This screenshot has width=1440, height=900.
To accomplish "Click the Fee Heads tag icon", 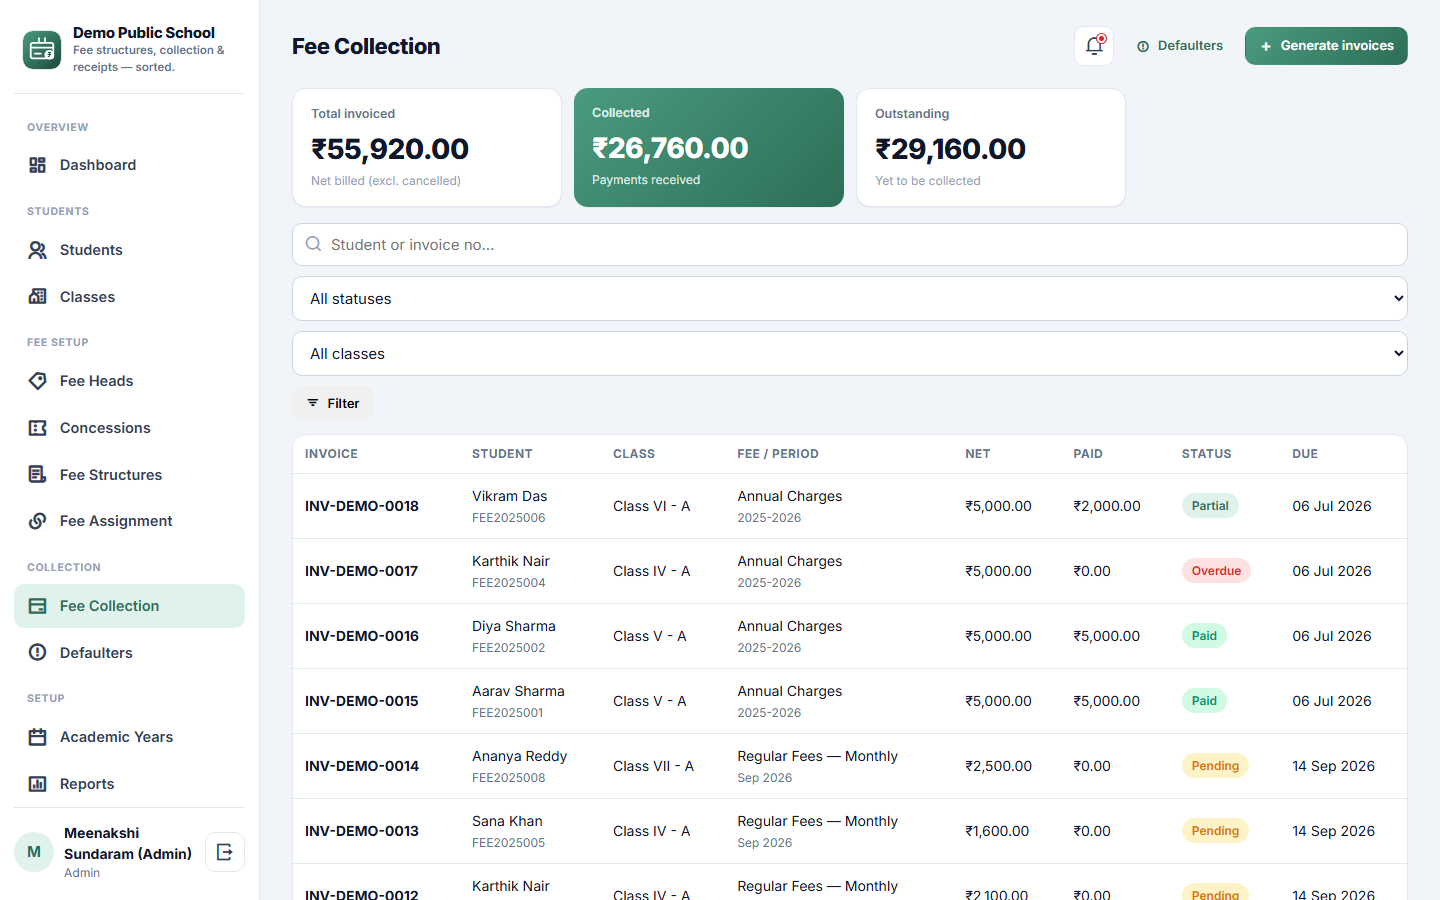I will tap(38, 381).
